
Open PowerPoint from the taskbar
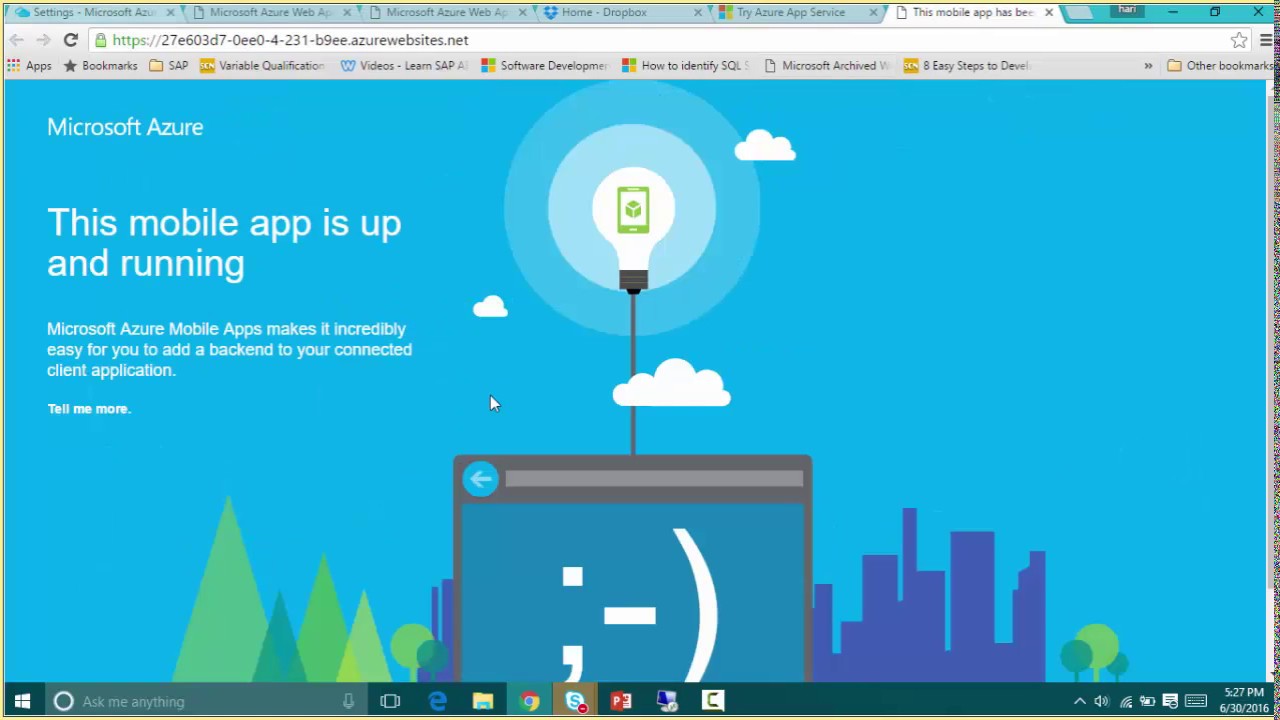click(x=621, y=701)
